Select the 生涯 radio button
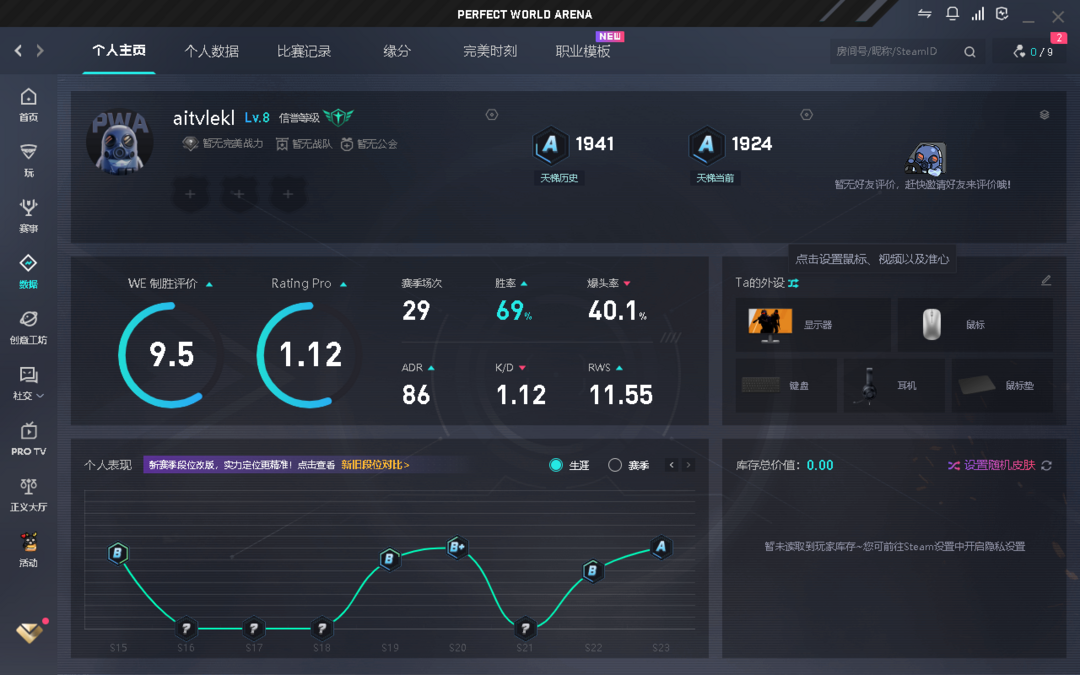1080x675 pixels. (x=556, y=465)
